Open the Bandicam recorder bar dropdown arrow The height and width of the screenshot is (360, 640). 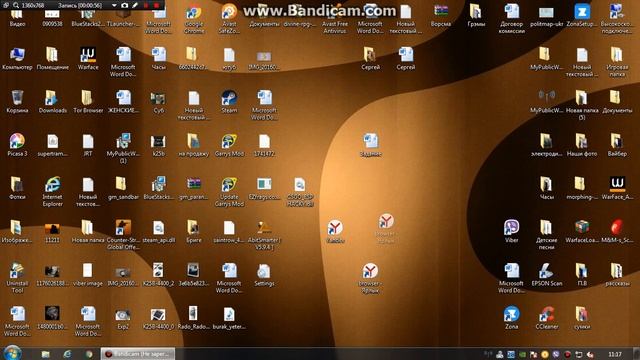pyautogui.click(x=114, y=5)
